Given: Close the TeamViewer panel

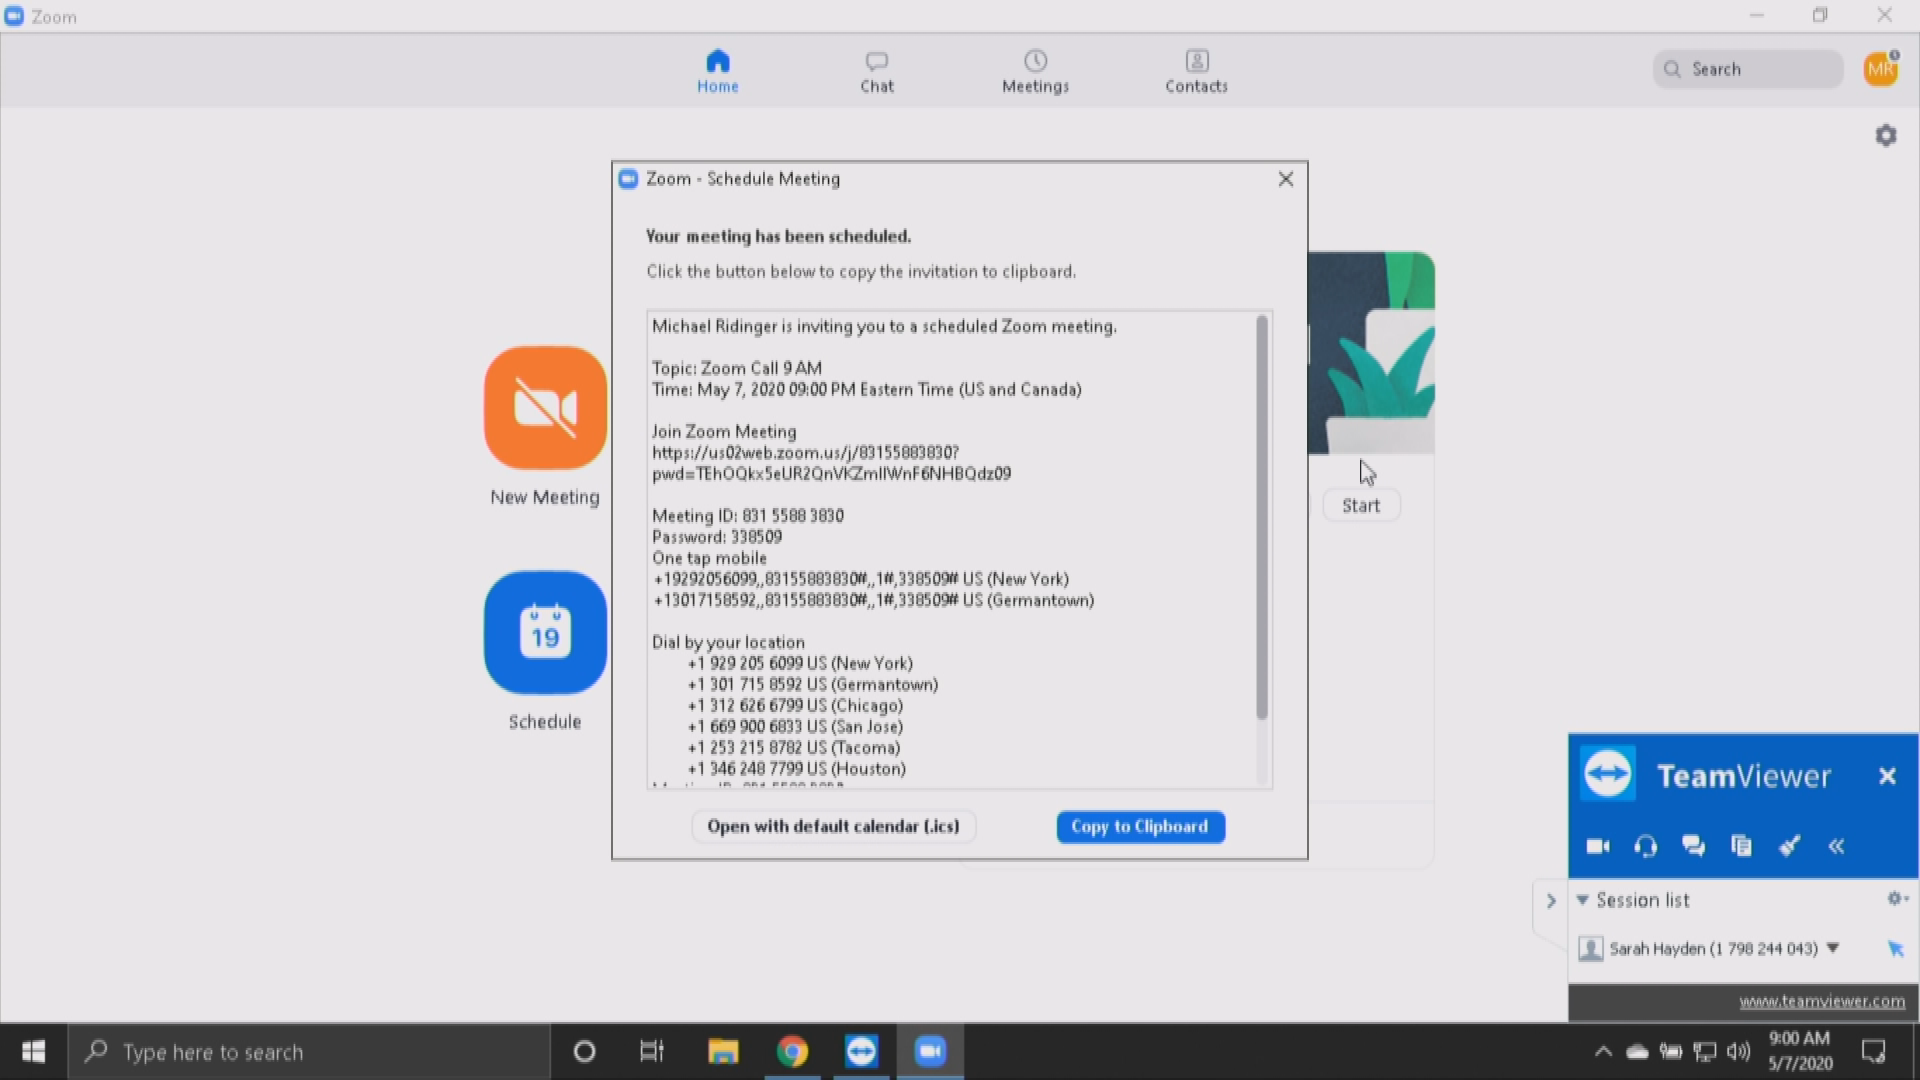Looking at the screenshot, I should tap(1887, 776).
